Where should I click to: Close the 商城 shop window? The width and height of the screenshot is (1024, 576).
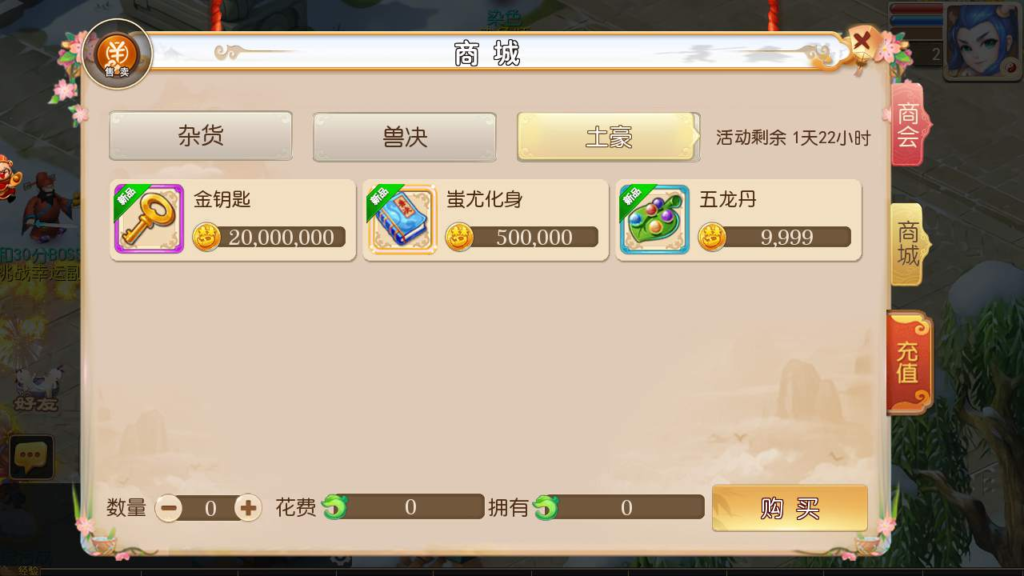(862, 41)
